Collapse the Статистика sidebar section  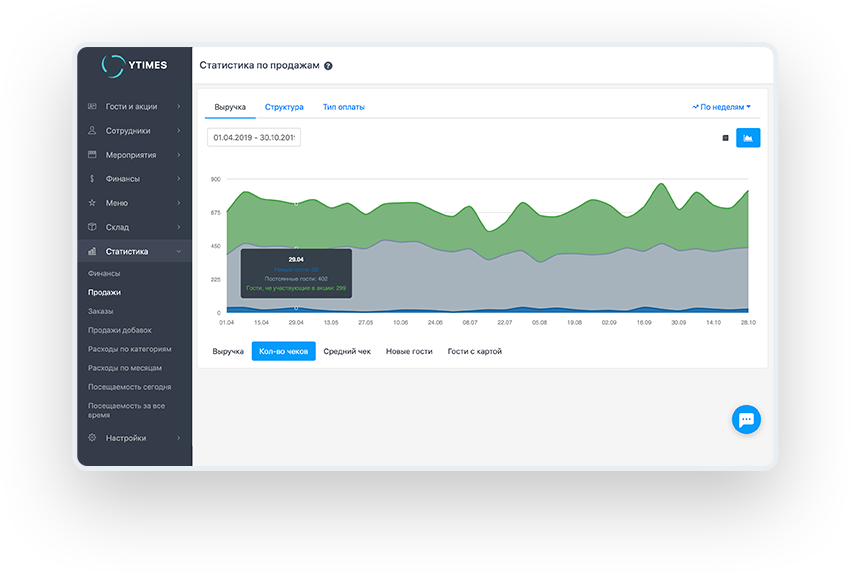click(178, 252)
